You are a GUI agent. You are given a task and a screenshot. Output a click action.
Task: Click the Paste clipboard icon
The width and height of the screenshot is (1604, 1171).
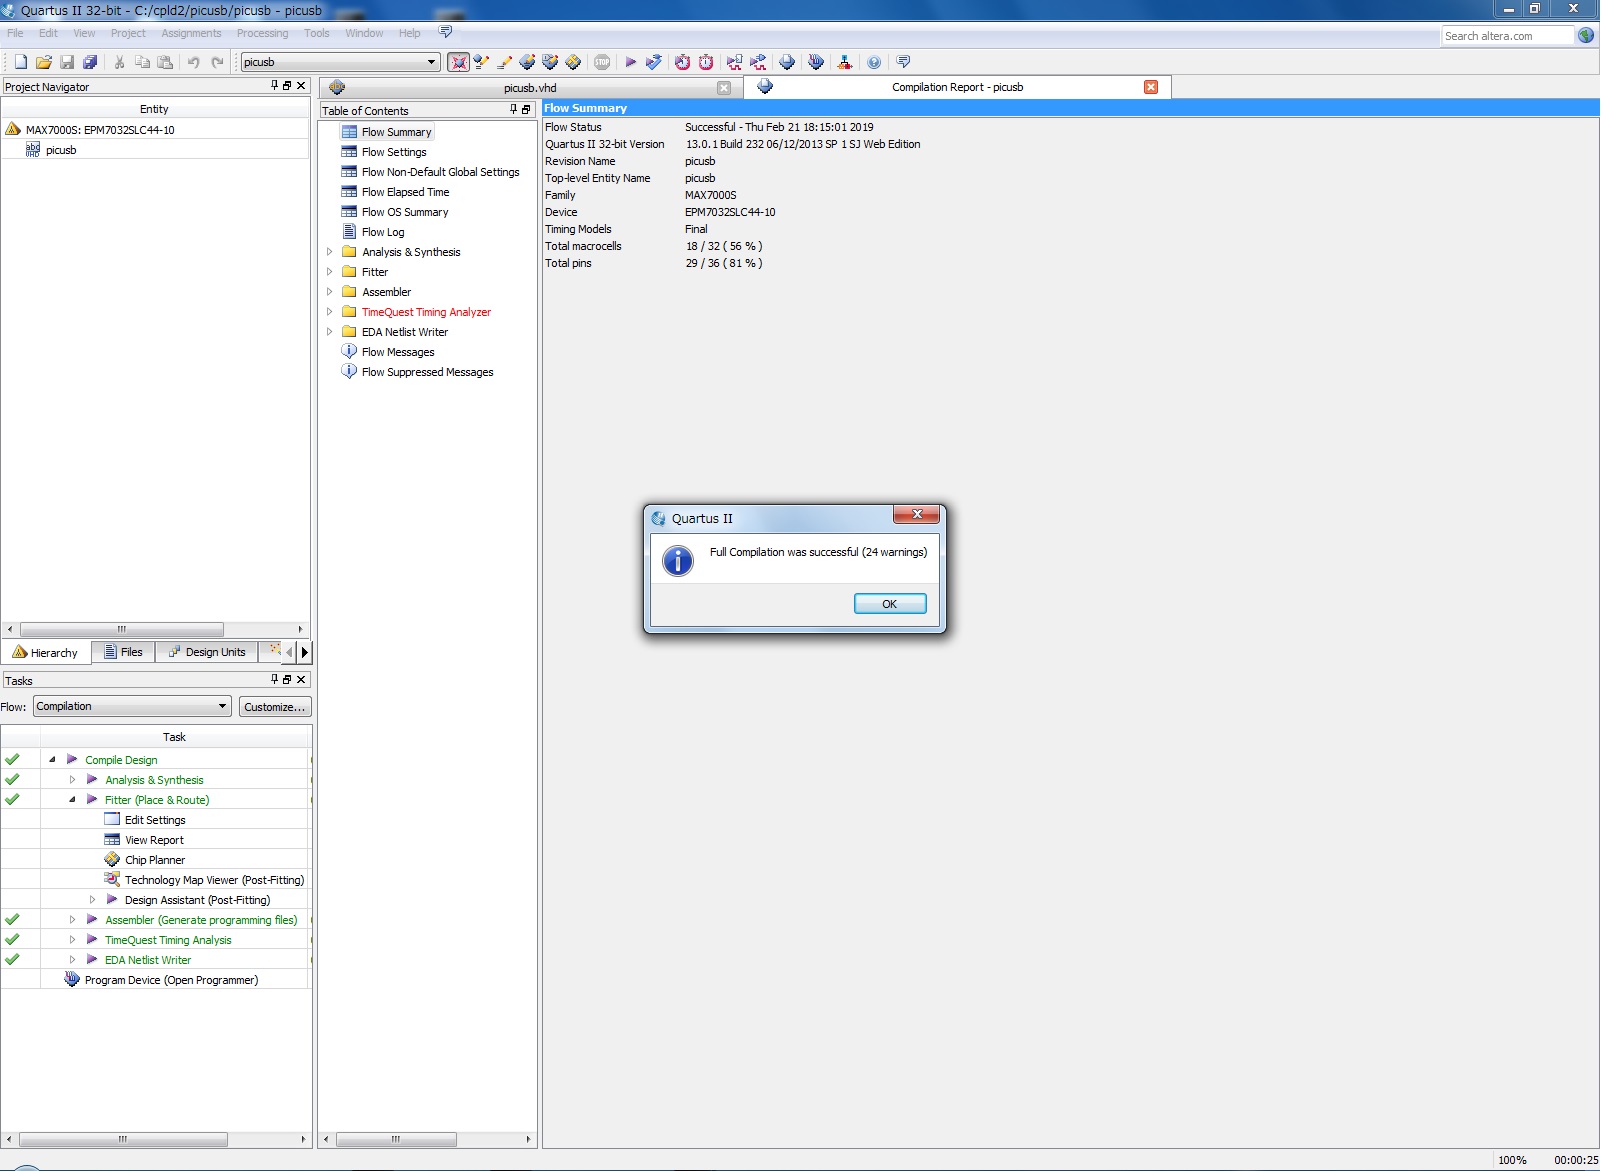point(165,62)
